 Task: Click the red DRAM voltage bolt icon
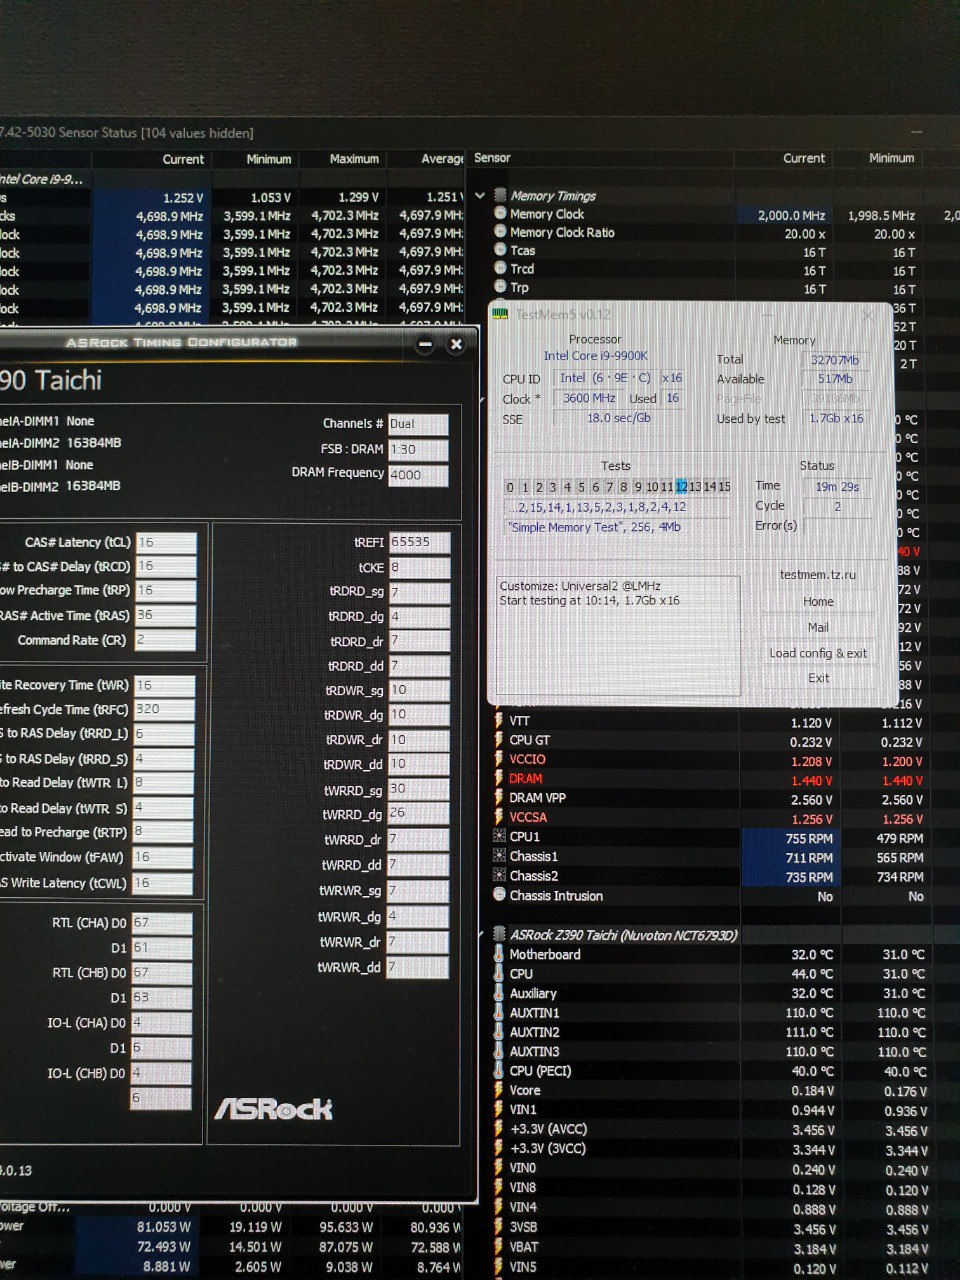click(x=499, y=778)
